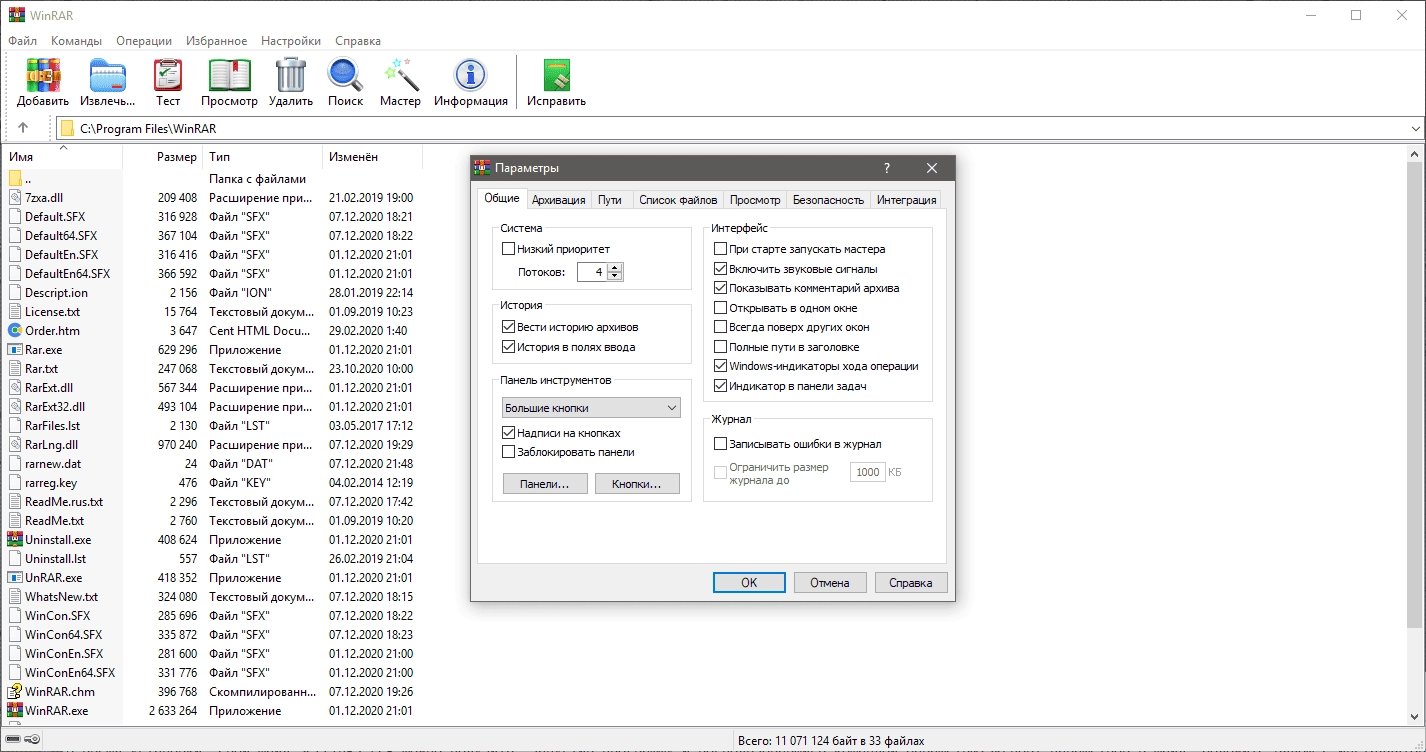
Task: Switch to the Безопасность tab
Action: coord(828,200)
